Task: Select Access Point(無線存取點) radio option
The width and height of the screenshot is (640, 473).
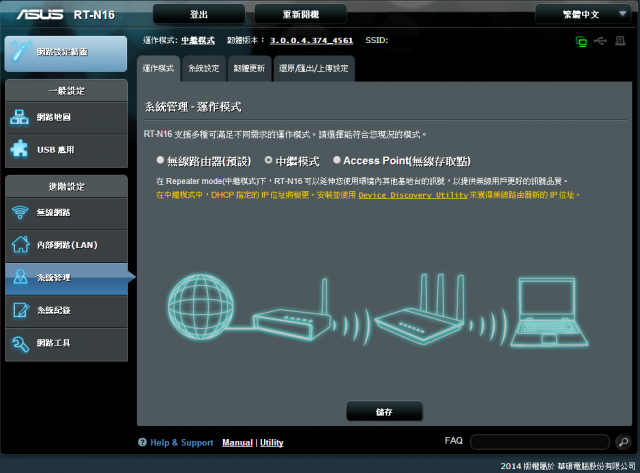Action: [x=337, y=160]
